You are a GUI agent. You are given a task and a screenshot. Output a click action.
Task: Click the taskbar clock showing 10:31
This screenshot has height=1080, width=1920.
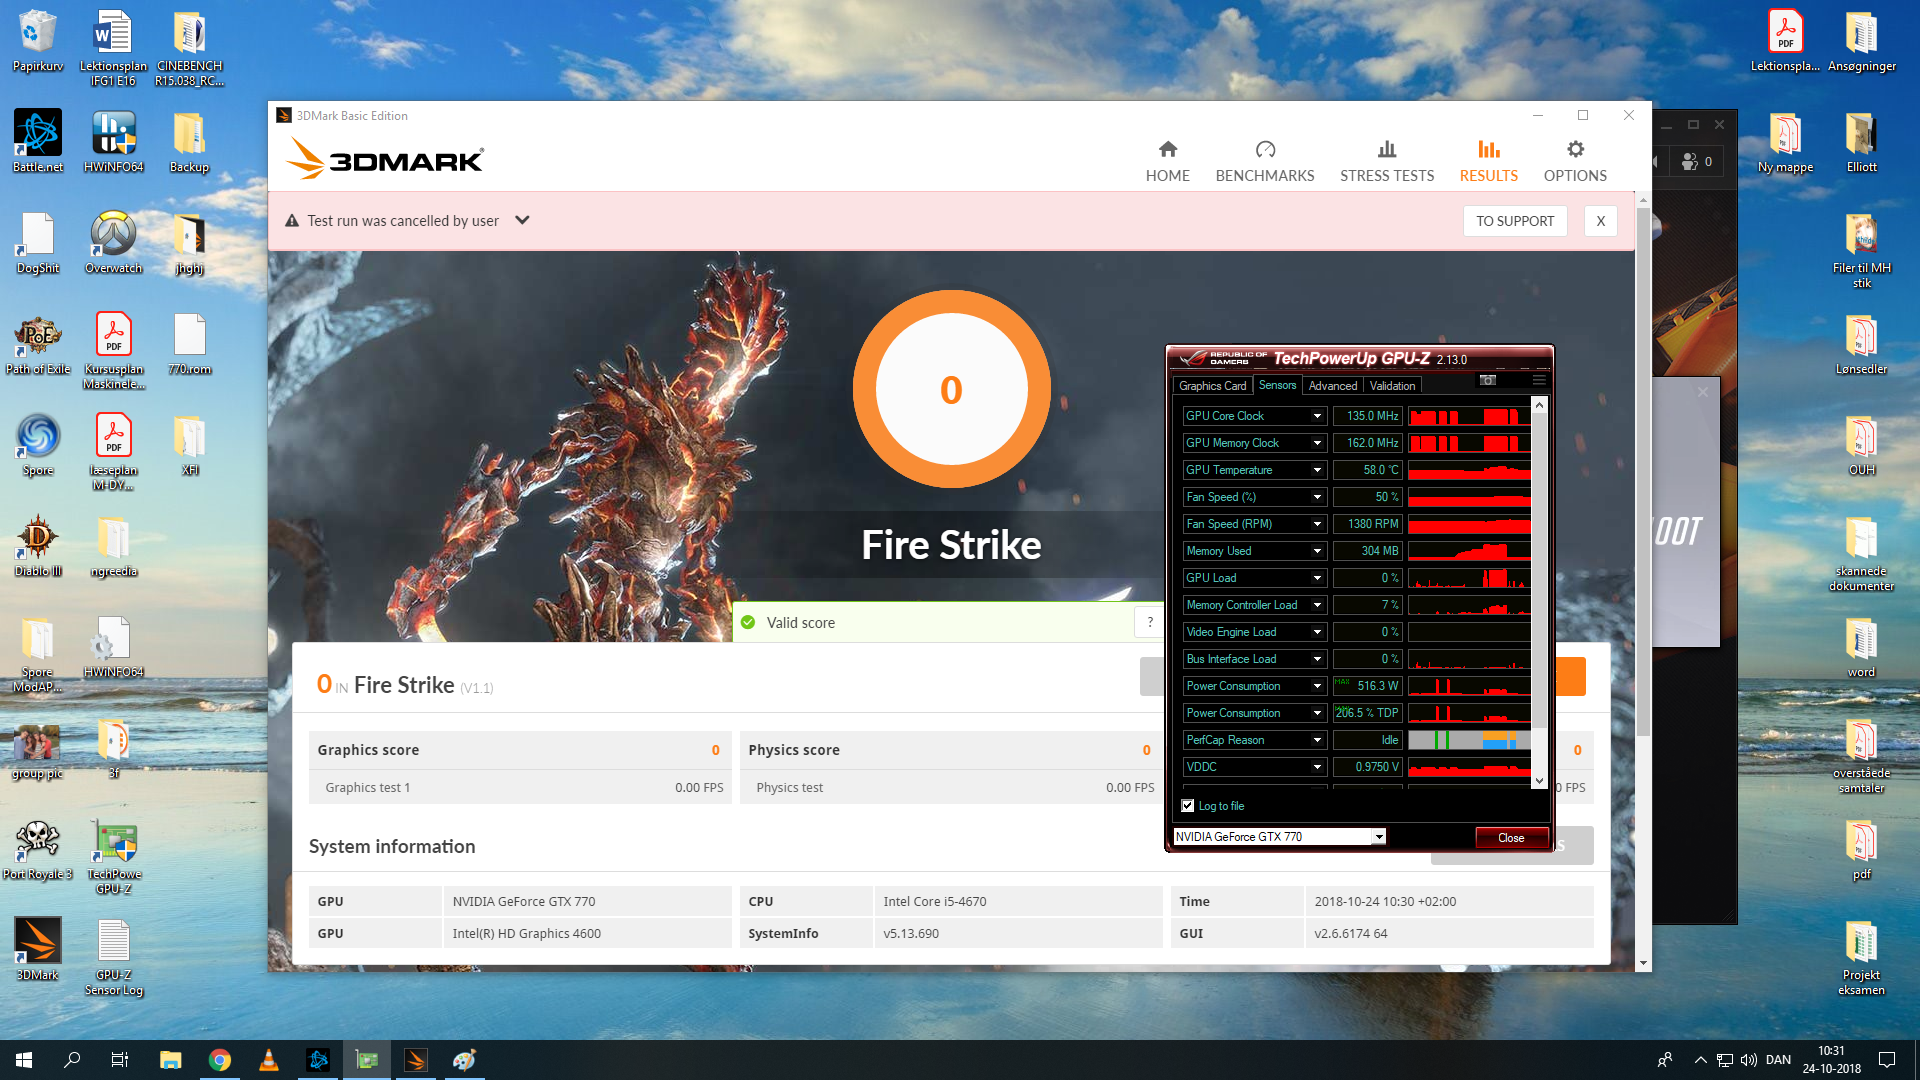pyautogui.click(x=1831, y=1060)
